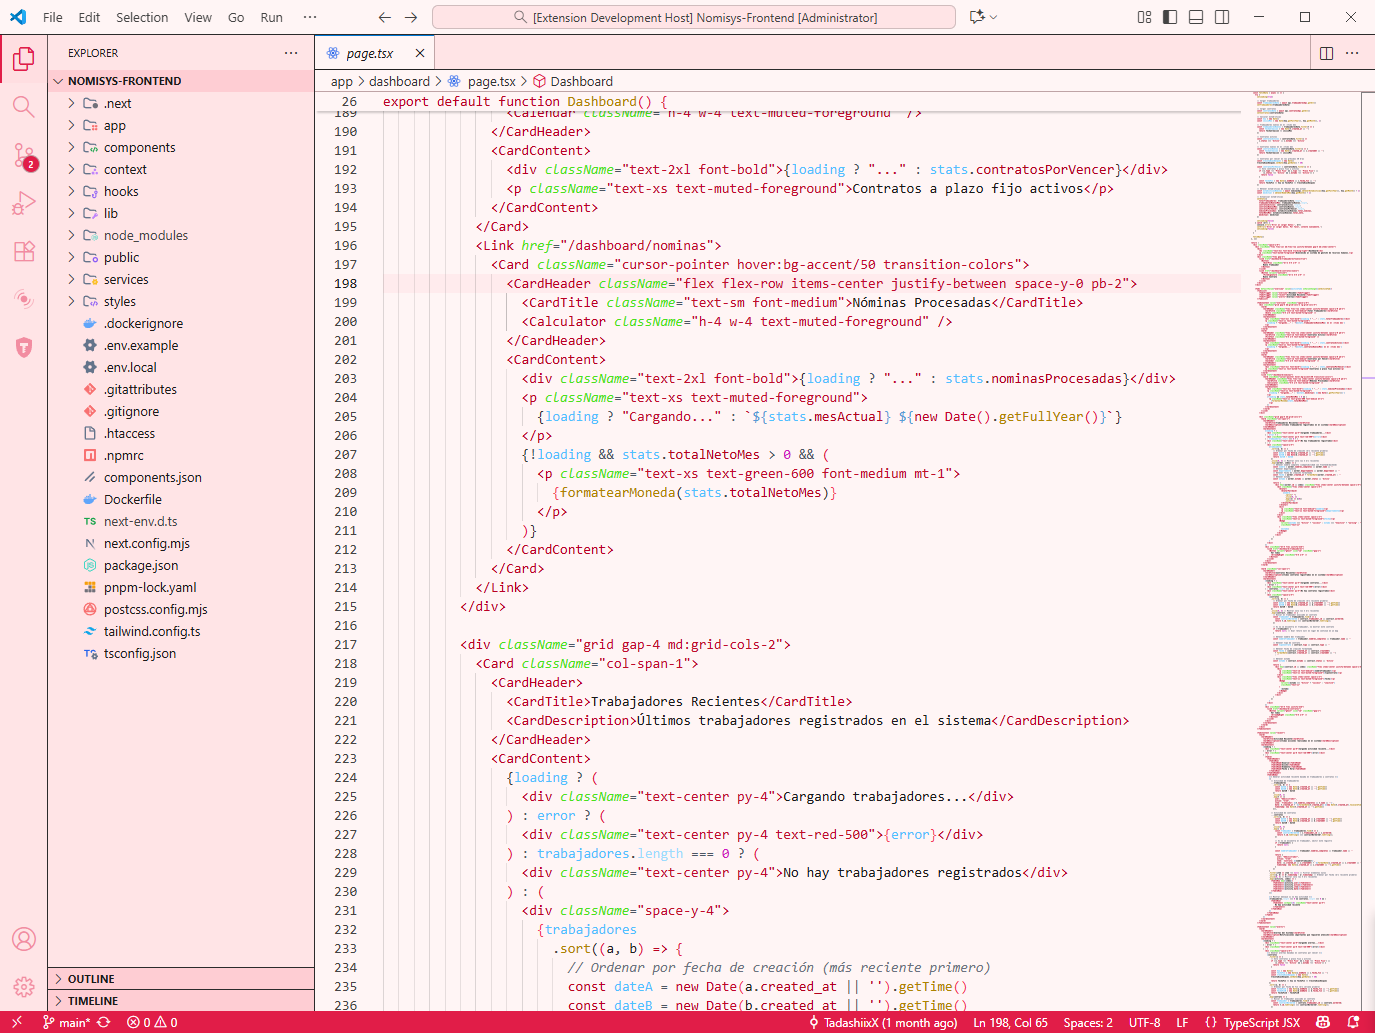Image resolution: width=1375 pixels, height=1033 pixels.
Task: Click the remote window indicator in status bar
Action: pyautogui.click(x=16, y=1022)
